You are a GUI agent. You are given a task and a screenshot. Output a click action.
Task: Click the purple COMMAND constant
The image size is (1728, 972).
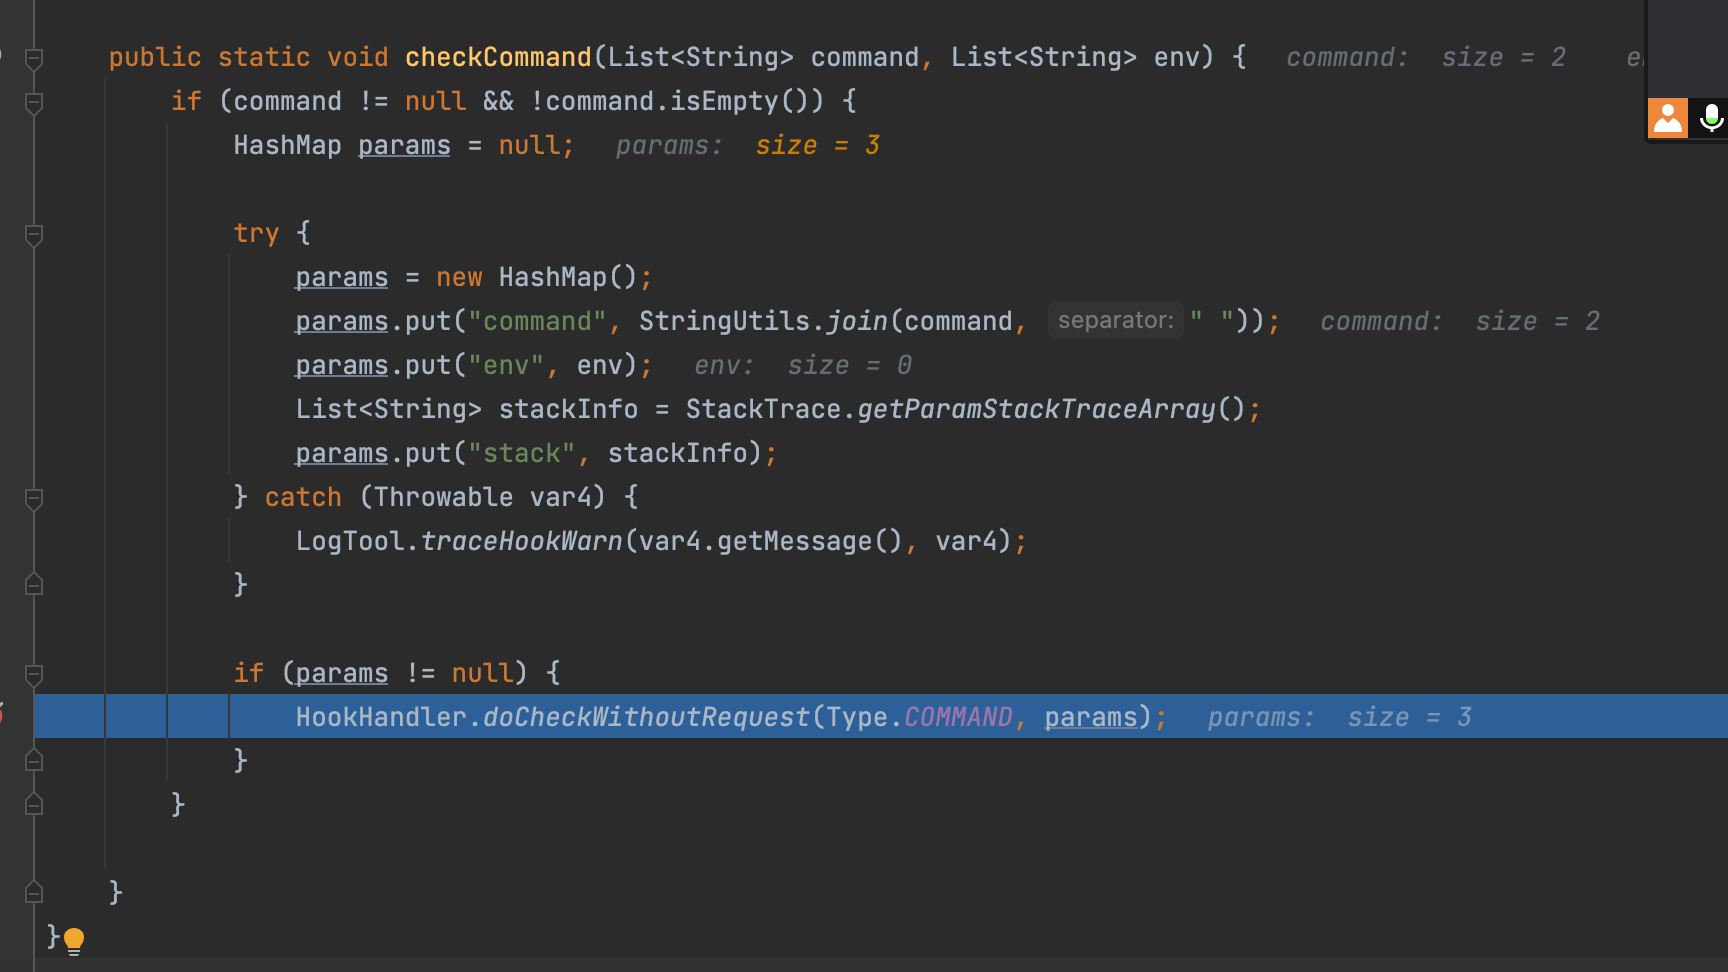(x=958, y=717)
